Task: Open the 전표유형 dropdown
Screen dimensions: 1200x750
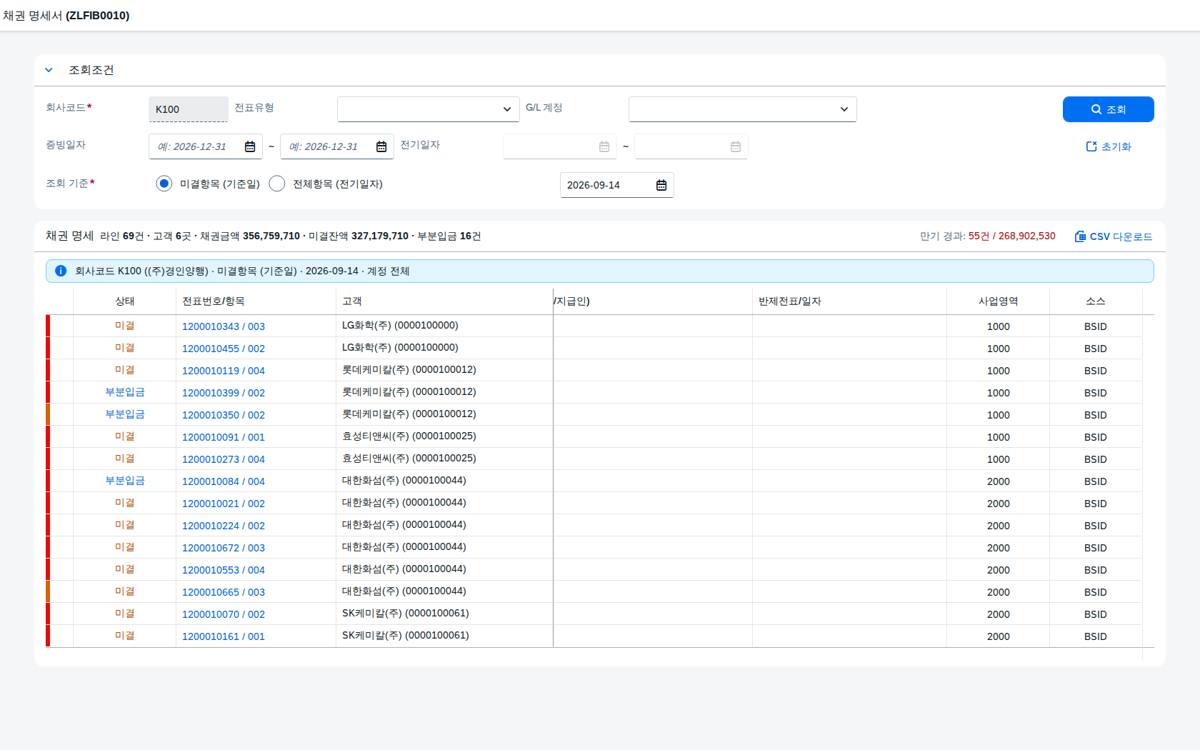Action: point(429,109)
